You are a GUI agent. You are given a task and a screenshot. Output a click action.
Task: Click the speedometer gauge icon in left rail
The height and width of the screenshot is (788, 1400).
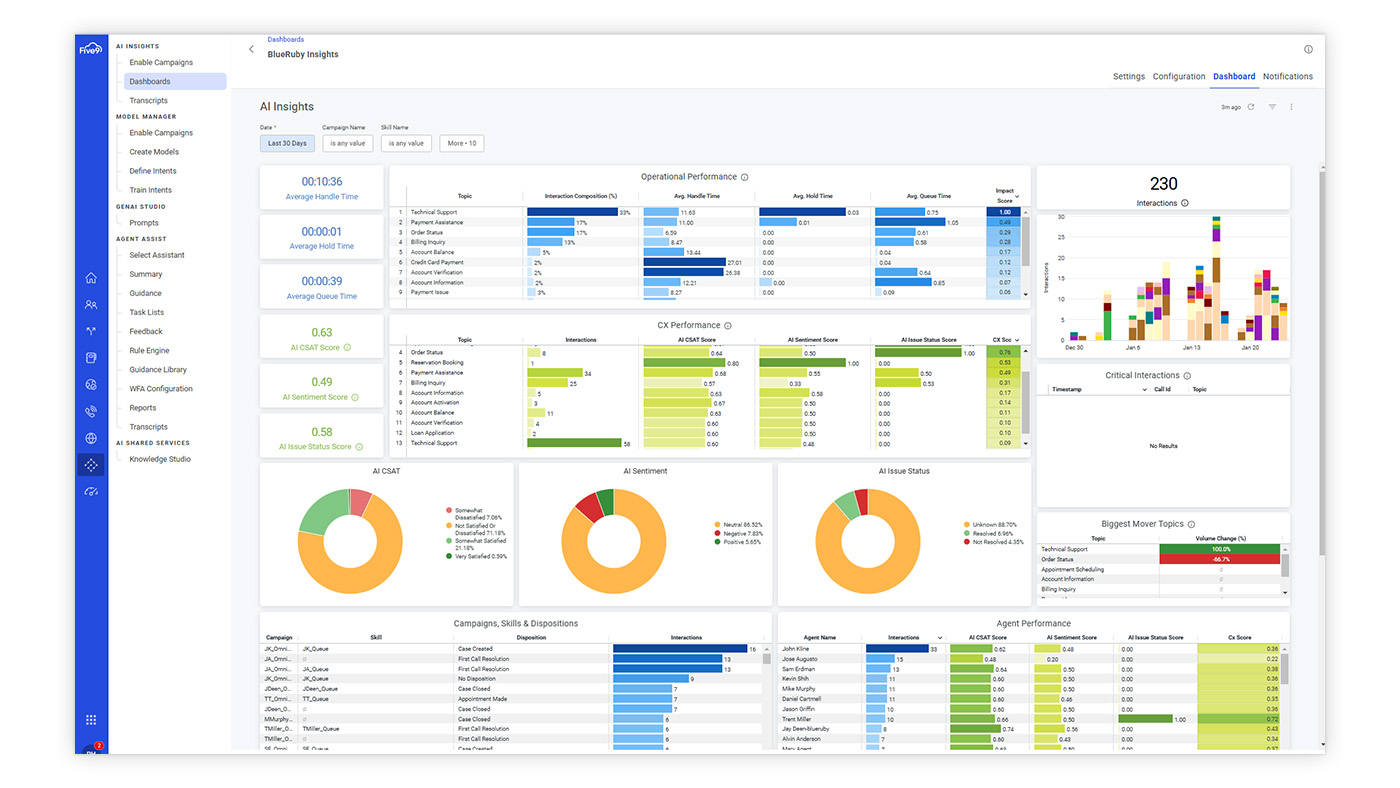(x=91, y=492)
